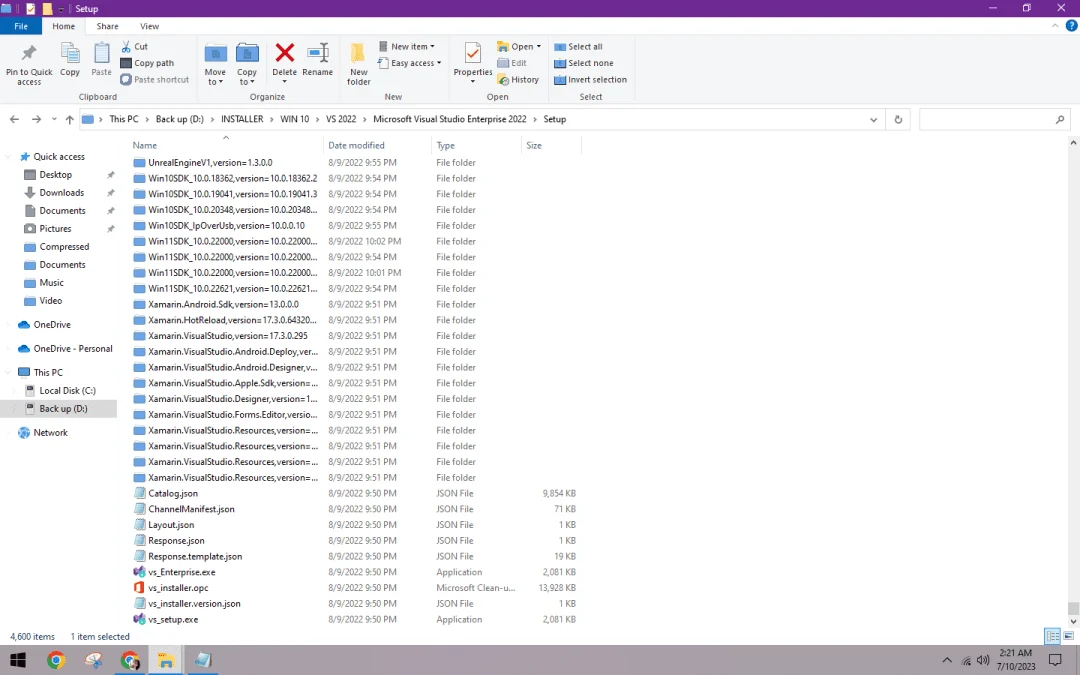Click the Forward navigation arrow

(x=37, y=119)
